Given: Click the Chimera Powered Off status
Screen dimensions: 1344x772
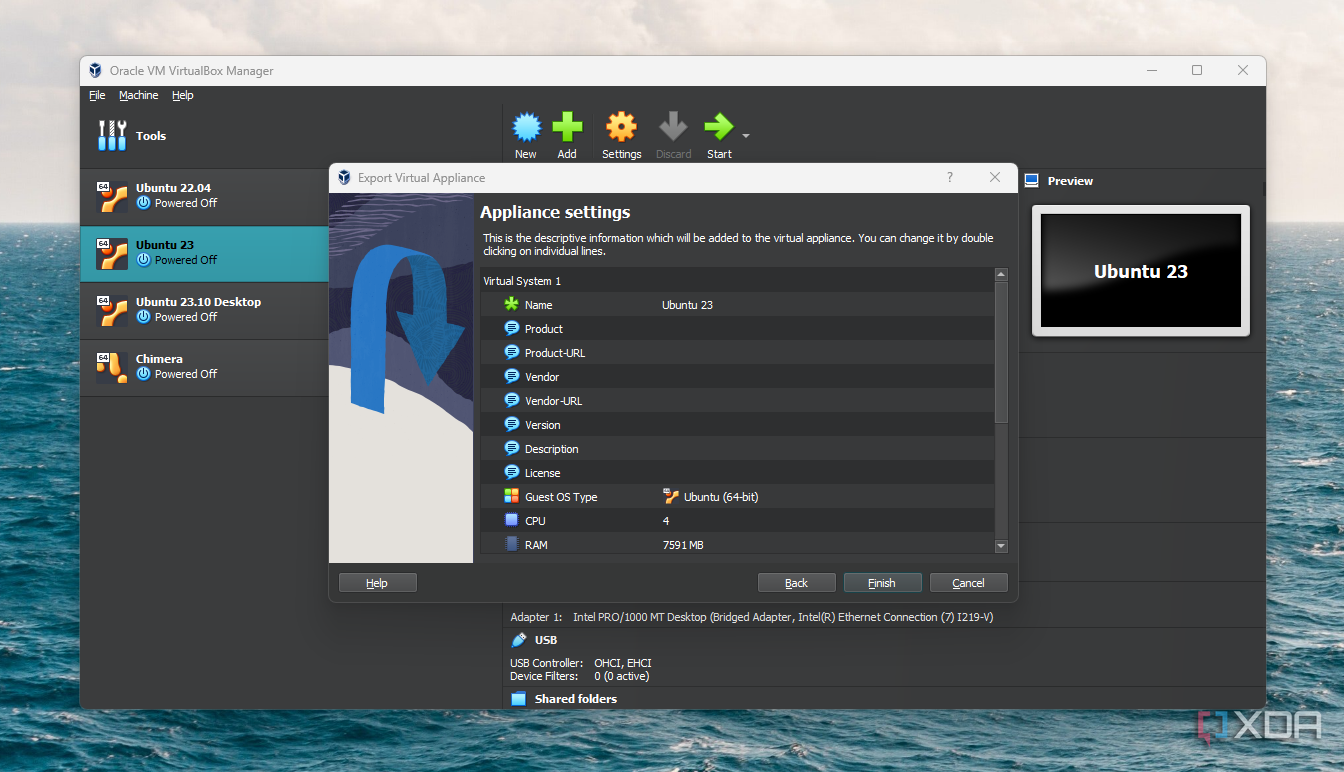Looking at the screenshot, I should [x=186, y=374].
